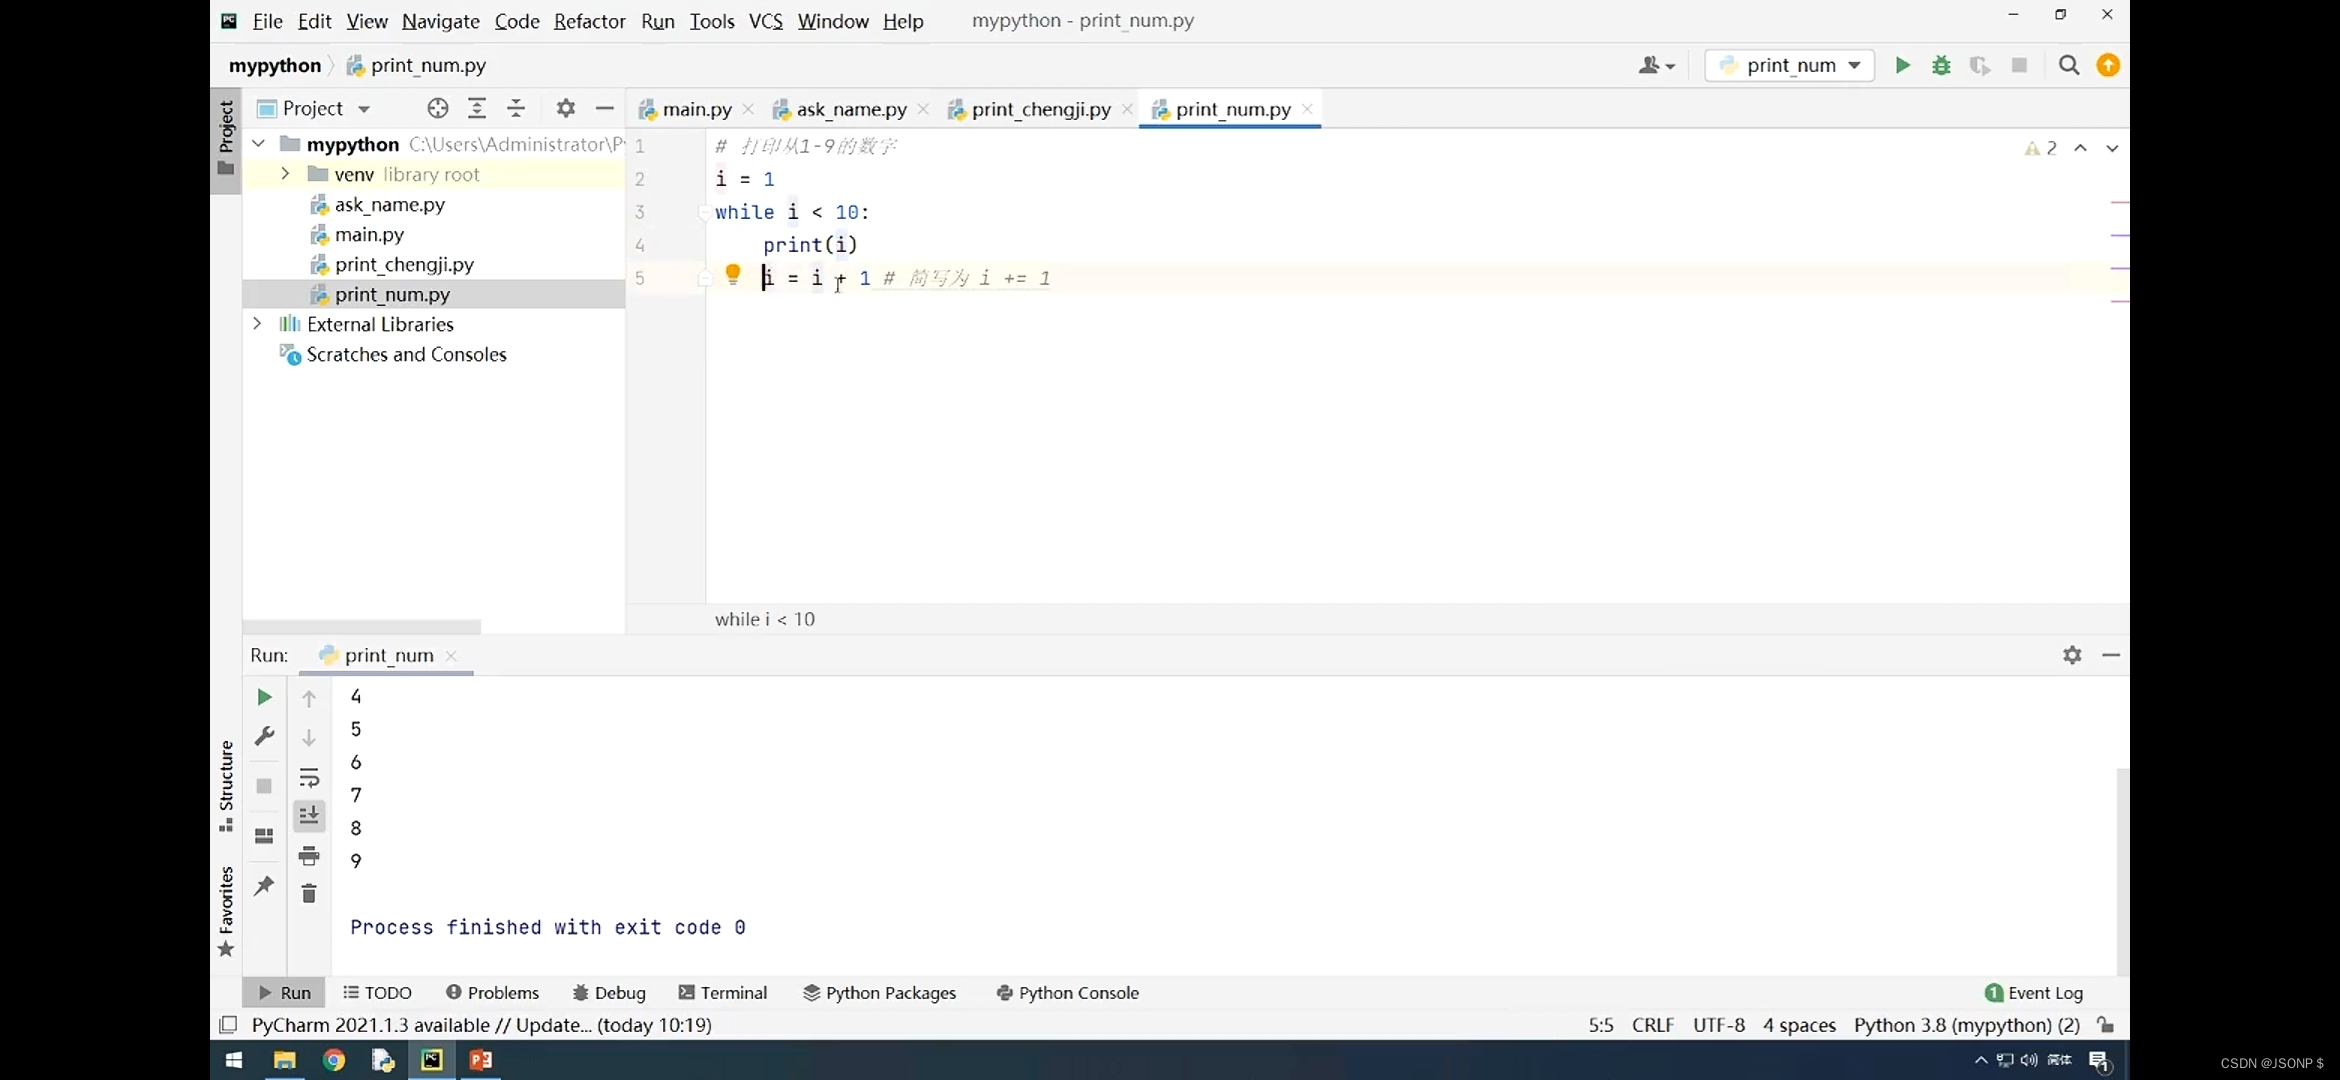Open the Event Log
This screenshot has height=1080, width=2340.
[2034, 993]
